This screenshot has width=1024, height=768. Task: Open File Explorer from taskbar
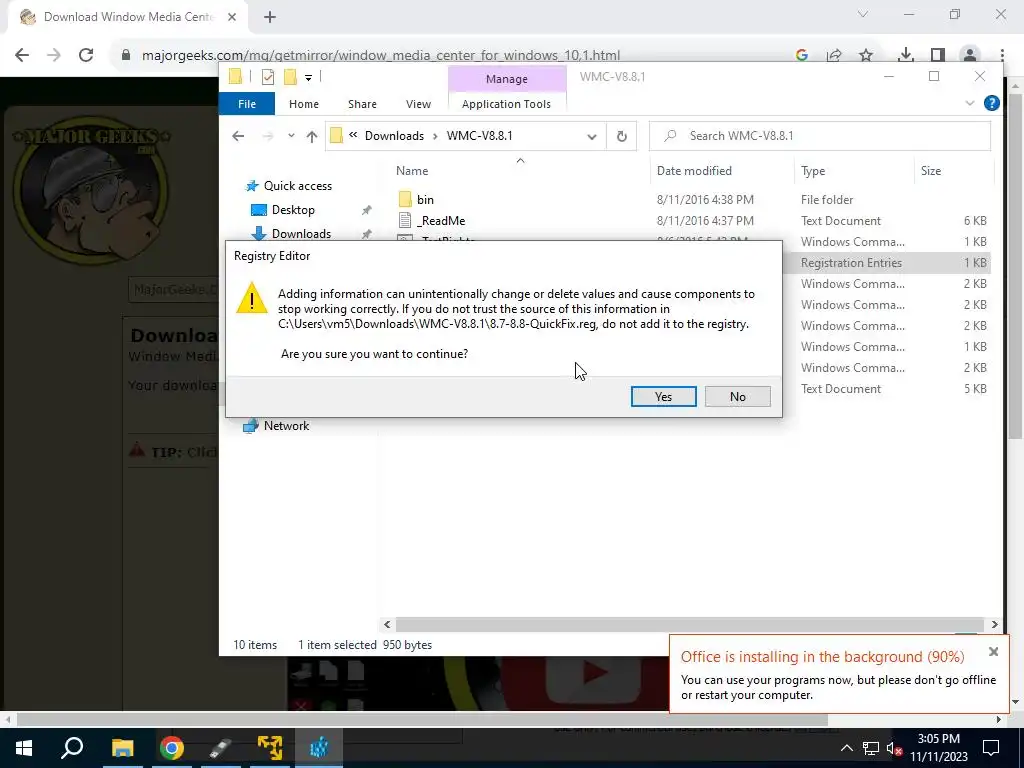(122, 748)
